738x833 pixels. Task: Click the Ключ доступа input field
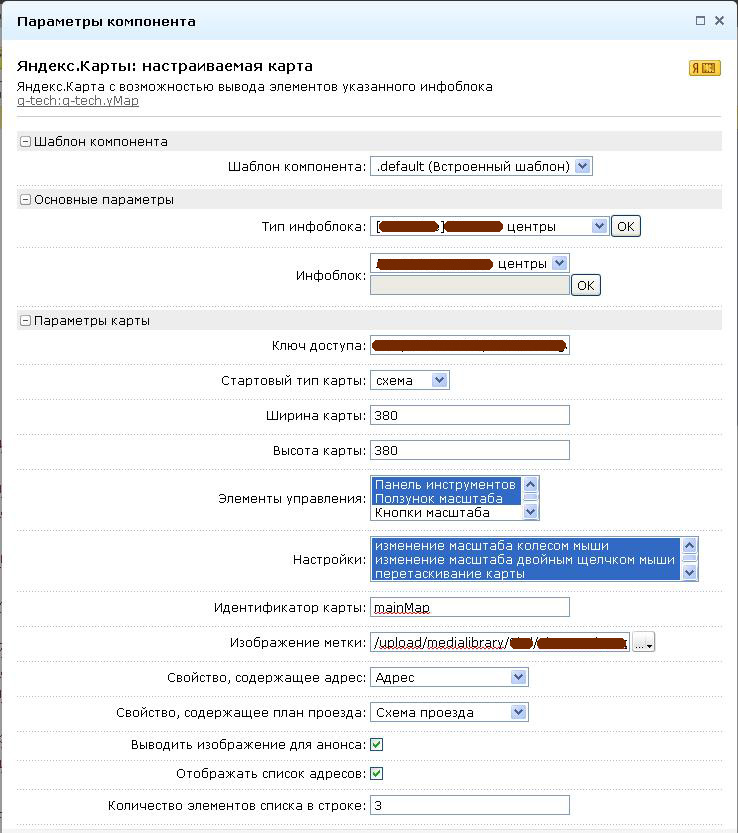pos(470,345)
